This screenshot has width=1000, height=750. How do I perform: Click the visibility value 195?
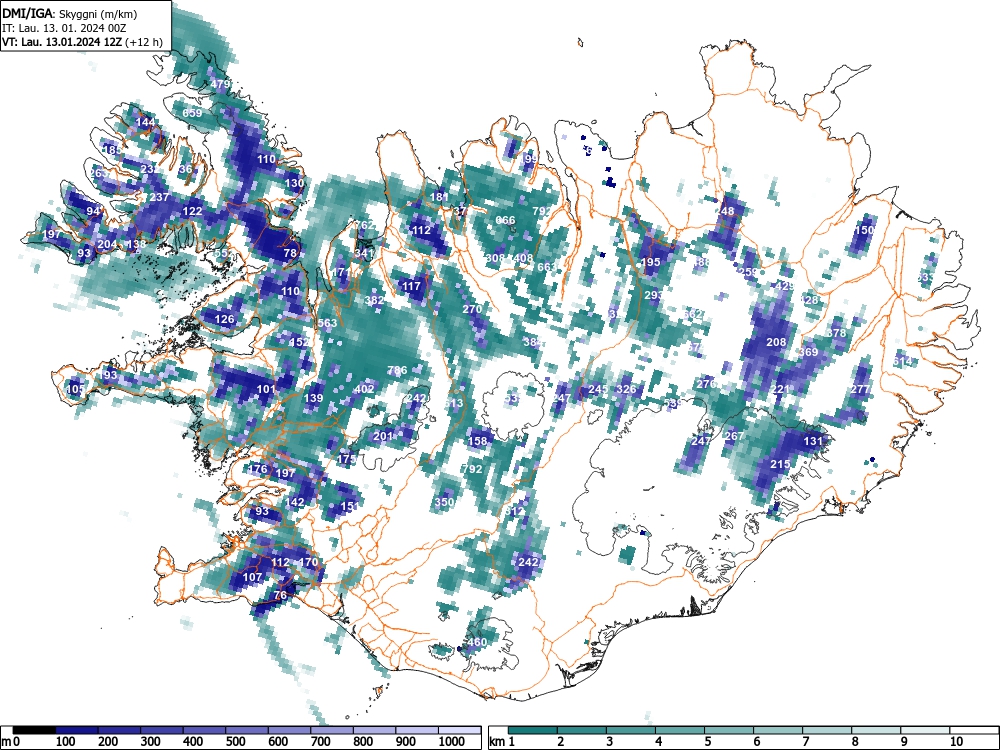click(x=651, y=262)
